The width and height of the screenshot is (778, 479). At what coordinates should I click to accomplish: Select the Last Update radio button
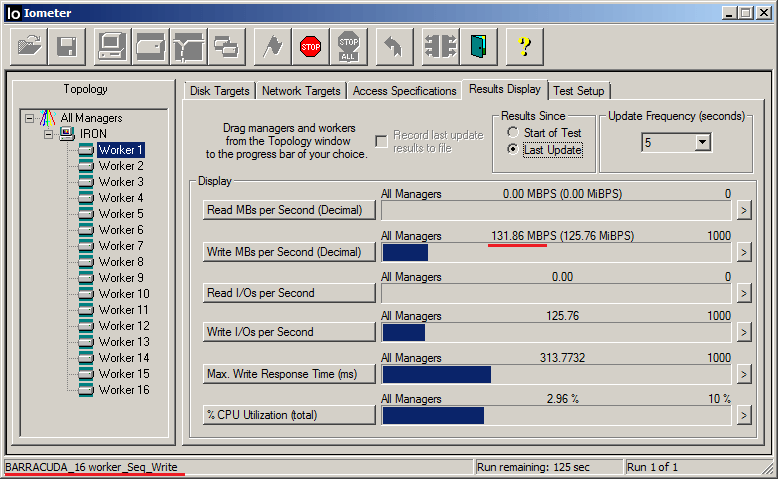click(513, 149)
